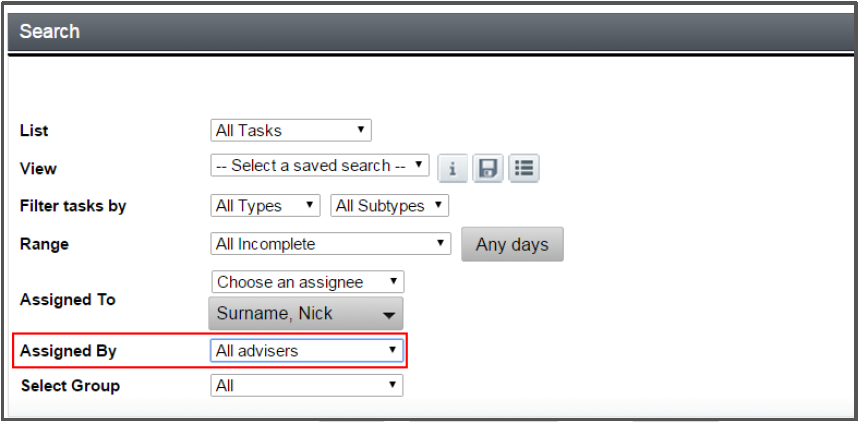The image size is (858, 422).
Task: Open the All Incomplete range dropdown
Action: coord(331,244)
